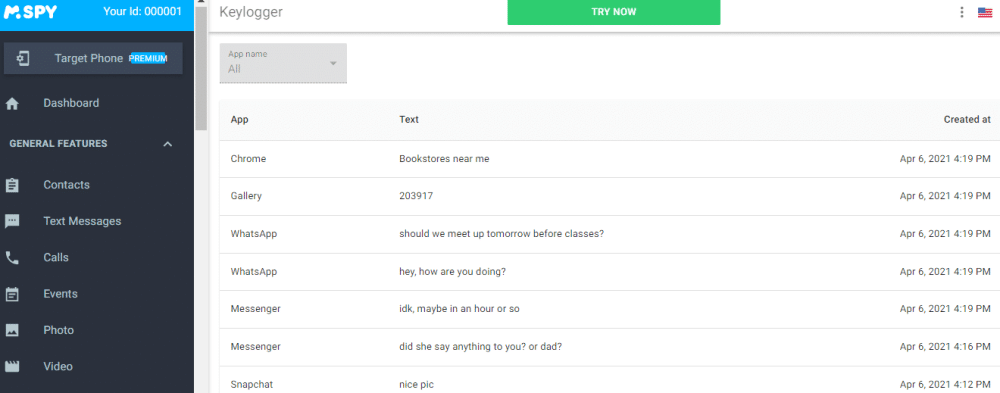This screenshot has width=1000, height=393.
Task: Go to Dashboard in the sidebar
Action: 71,103
